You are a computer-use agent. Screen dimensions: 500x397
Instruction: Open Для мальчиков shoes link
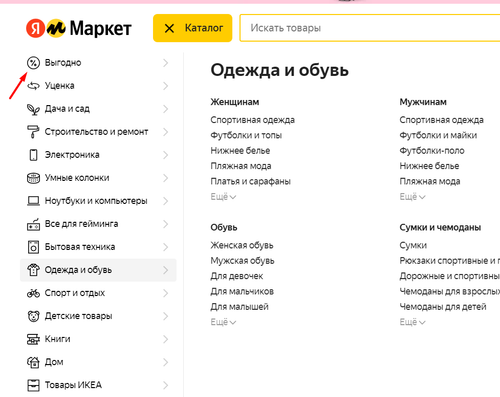pos(242,291)
